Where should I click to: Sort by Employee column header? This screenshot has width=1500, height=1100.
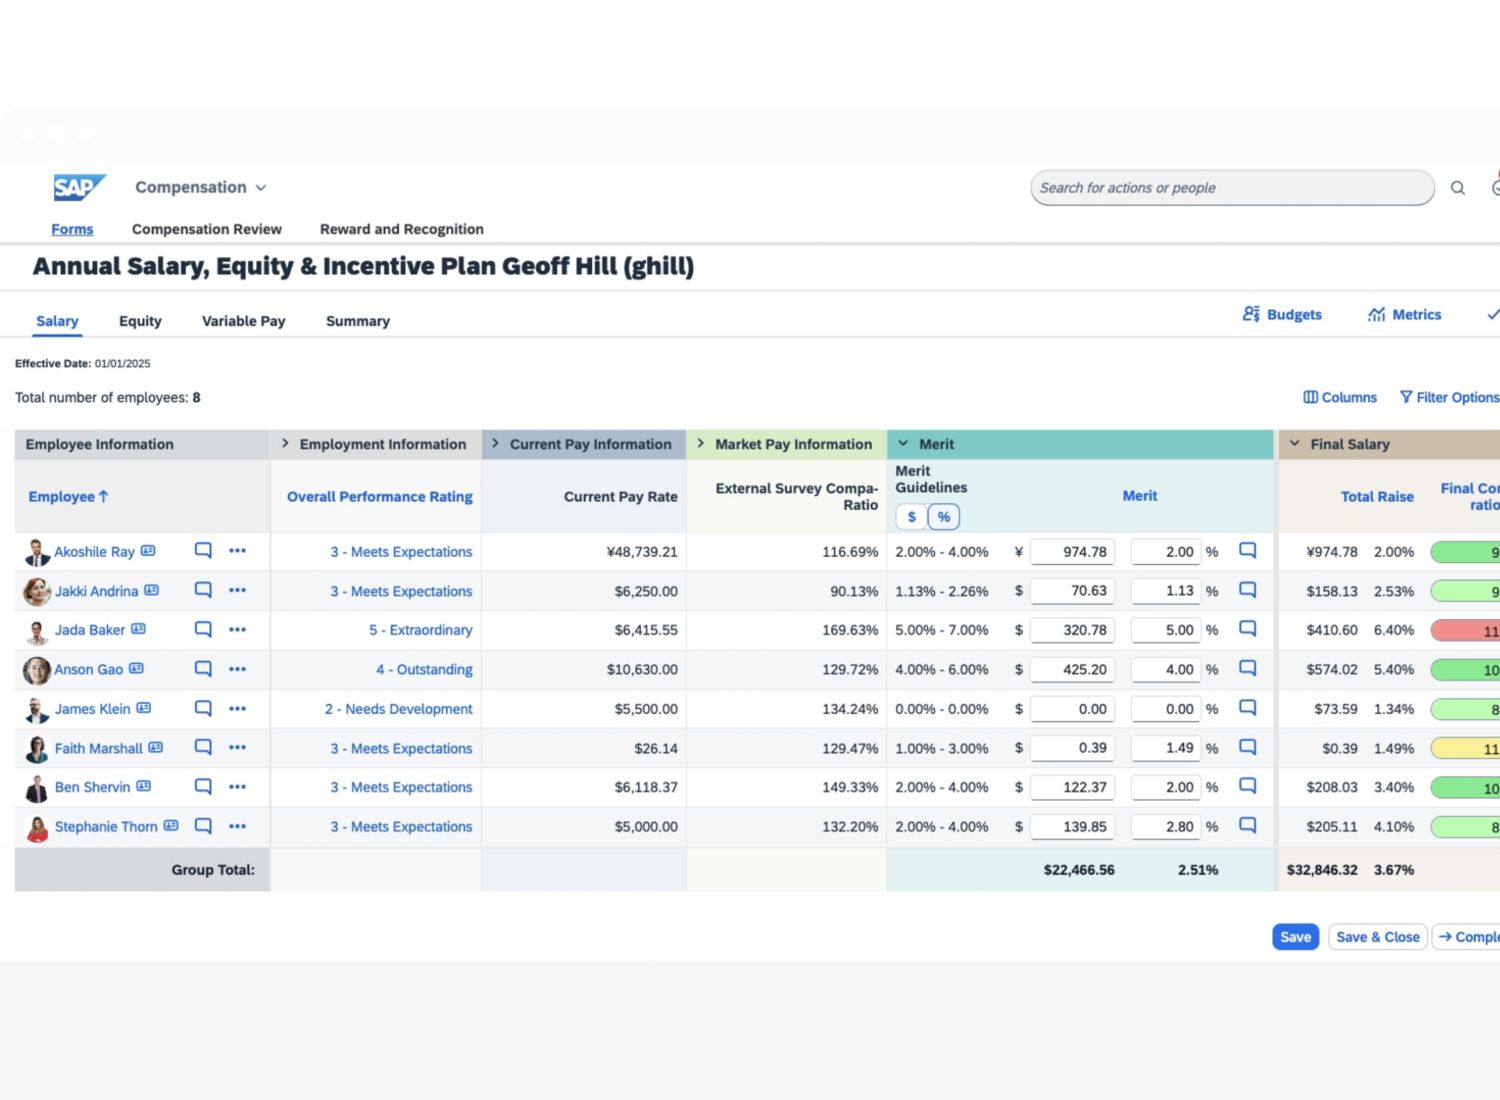pyautogui.click(x=68, y=496)
